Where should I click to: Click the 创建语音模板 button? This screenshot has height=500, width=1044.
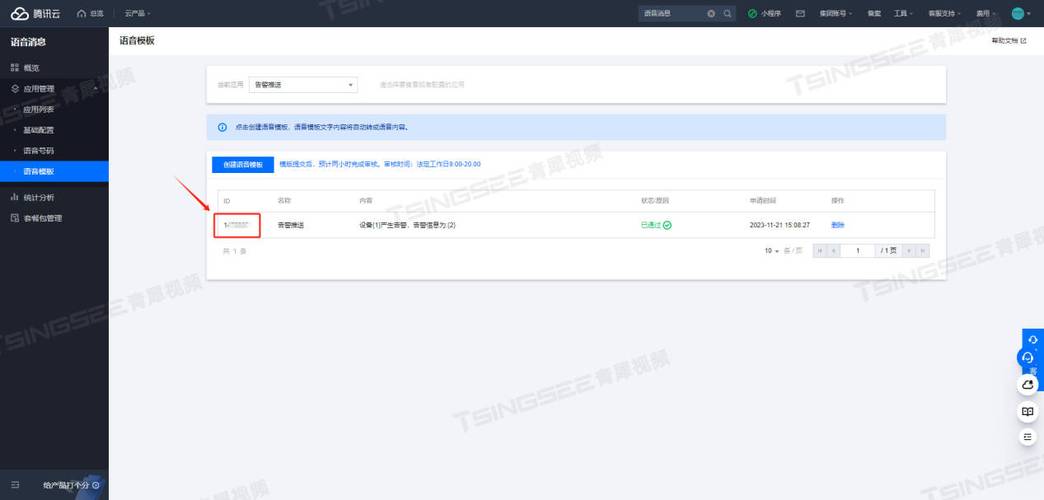[243, 164]
